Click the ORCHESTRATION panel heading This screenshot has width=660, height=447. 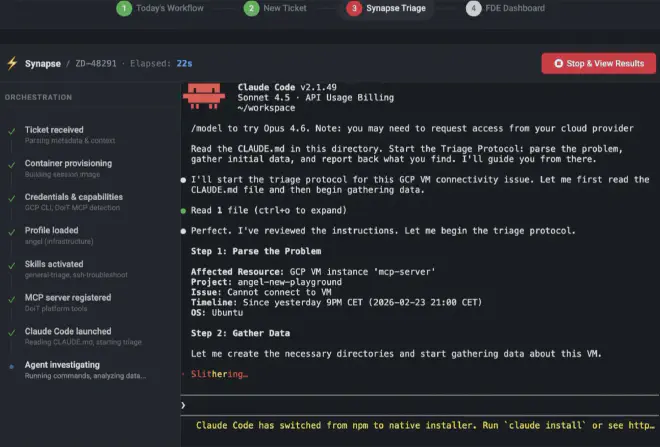tap(38, 97)
